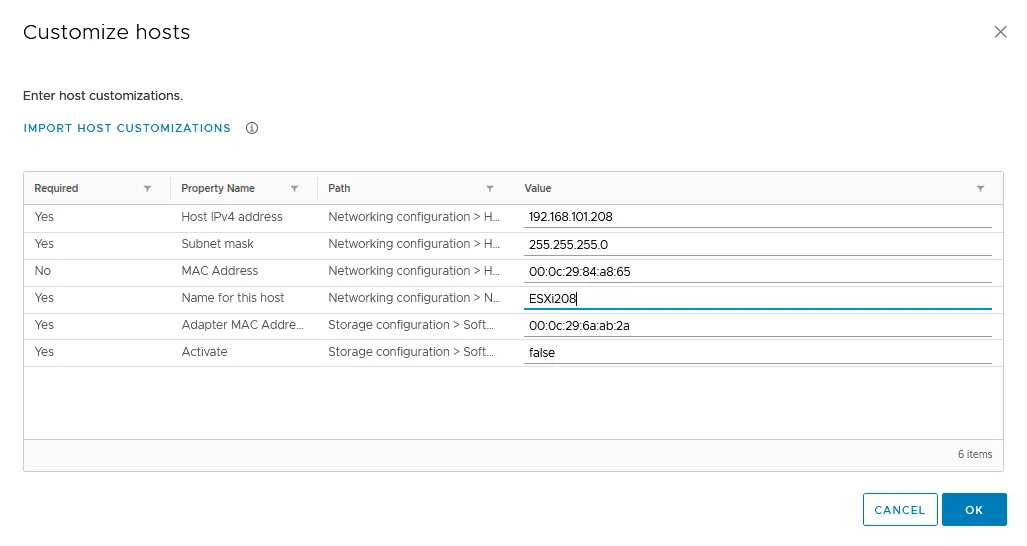The height and width of the screenshot is (546, 1027).
Task: Sort by the Value column header
Action: coord(538,188)
